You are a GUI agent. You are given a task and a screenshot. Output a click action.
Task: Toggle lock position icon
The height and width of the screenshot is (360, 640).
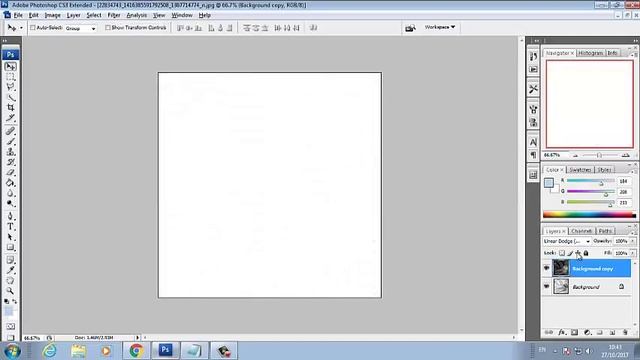pos(578,253)
